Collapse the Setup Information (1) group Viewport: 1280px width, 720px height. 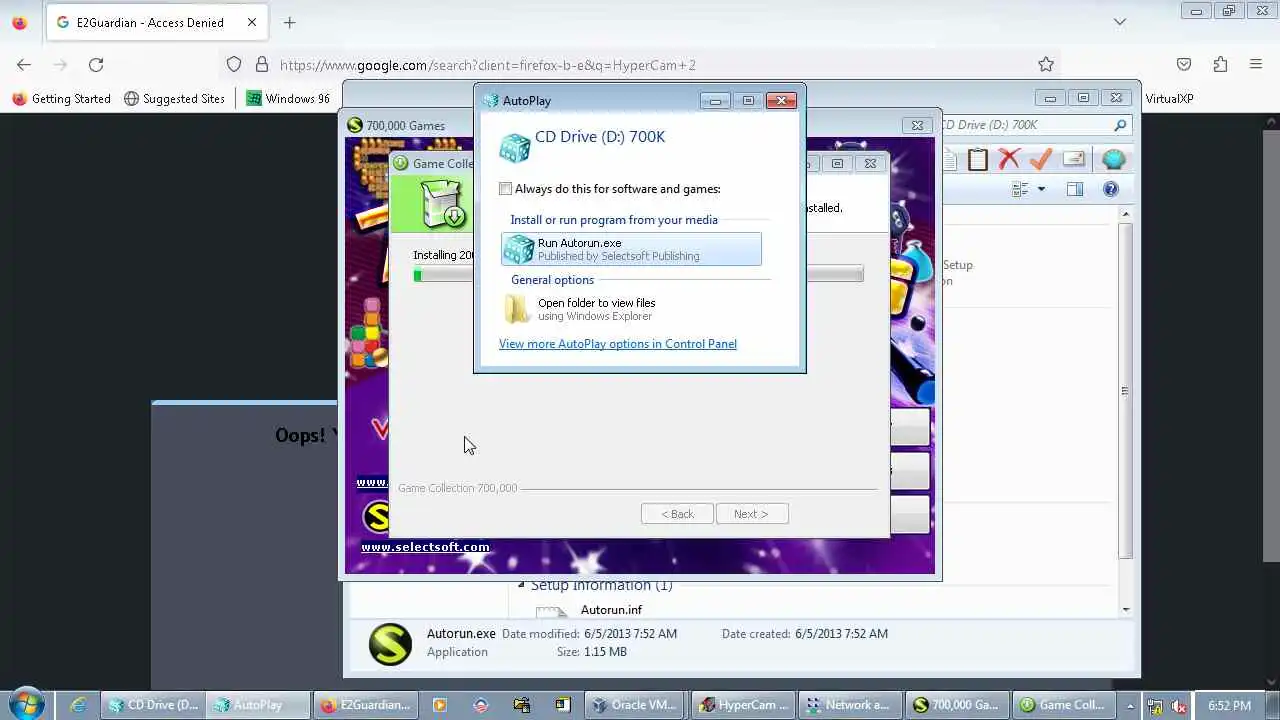point(521,585)
